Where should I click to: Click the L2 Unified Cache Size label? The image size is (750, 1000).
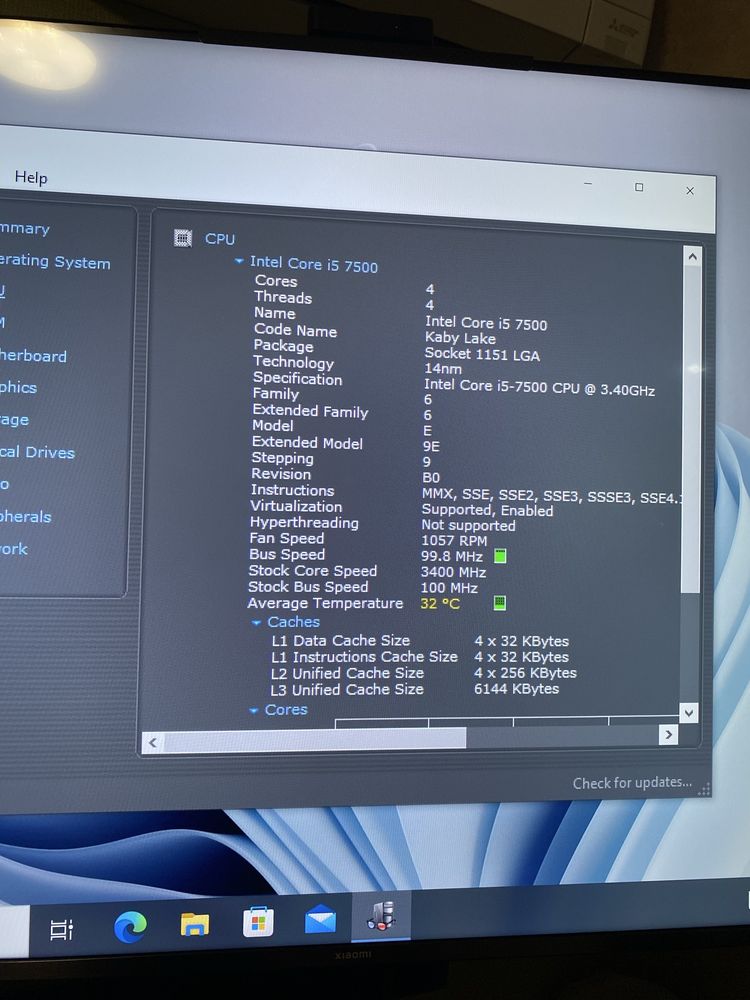(347, 673)
